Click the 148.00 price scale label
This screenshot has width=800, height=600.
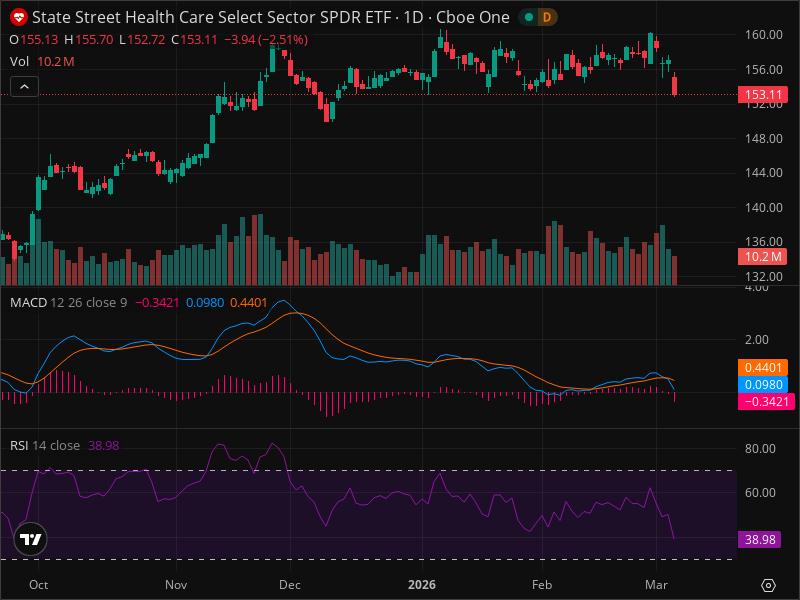click(x=763, y=138)
